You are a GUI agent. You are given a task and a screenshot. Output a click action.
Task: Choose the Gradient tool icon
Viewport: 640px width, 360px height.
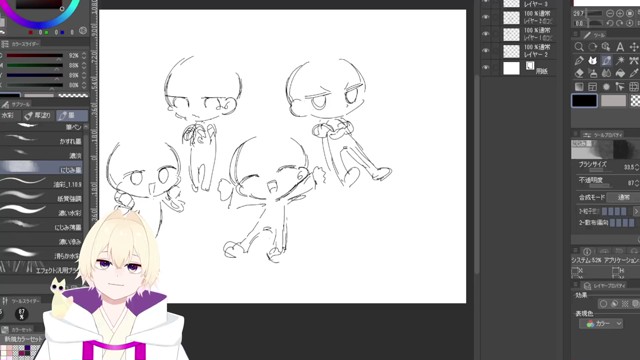point(579,87)
